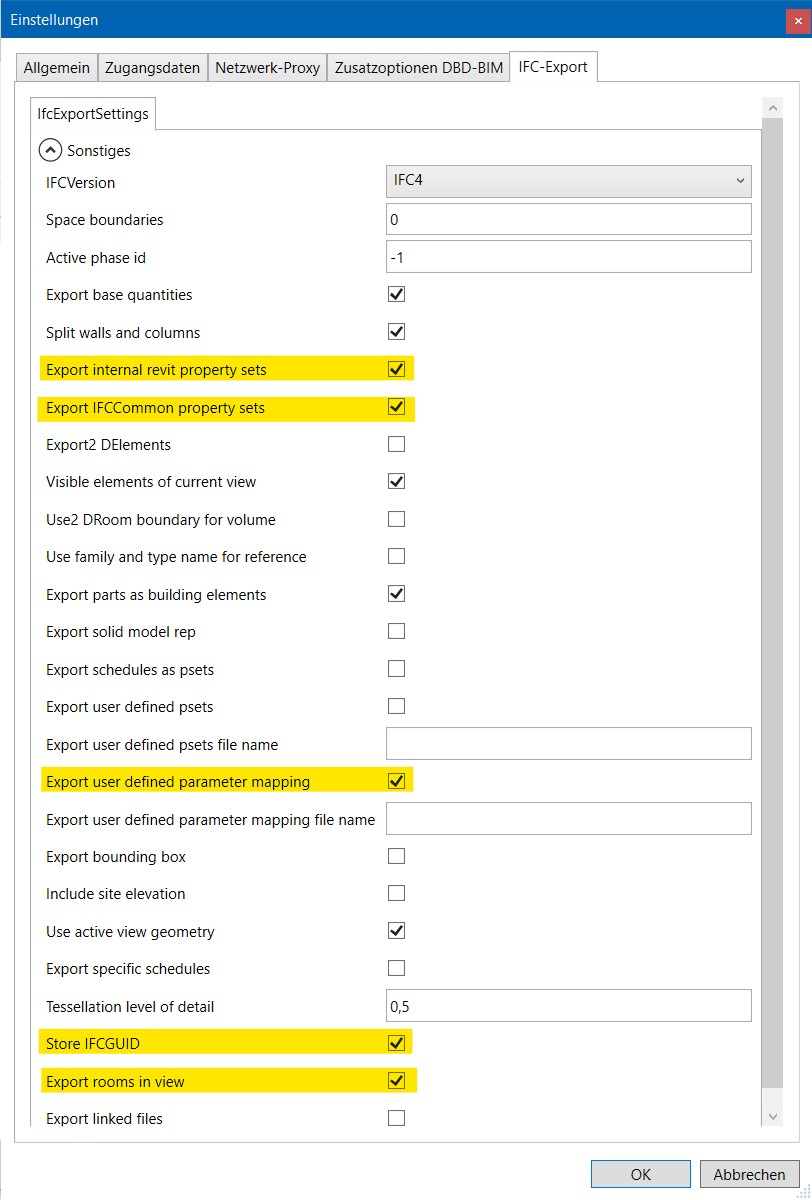Screen dimensions: 812x1200
Task: Toggle Split walls and columns checkbox
Action: 396,332
